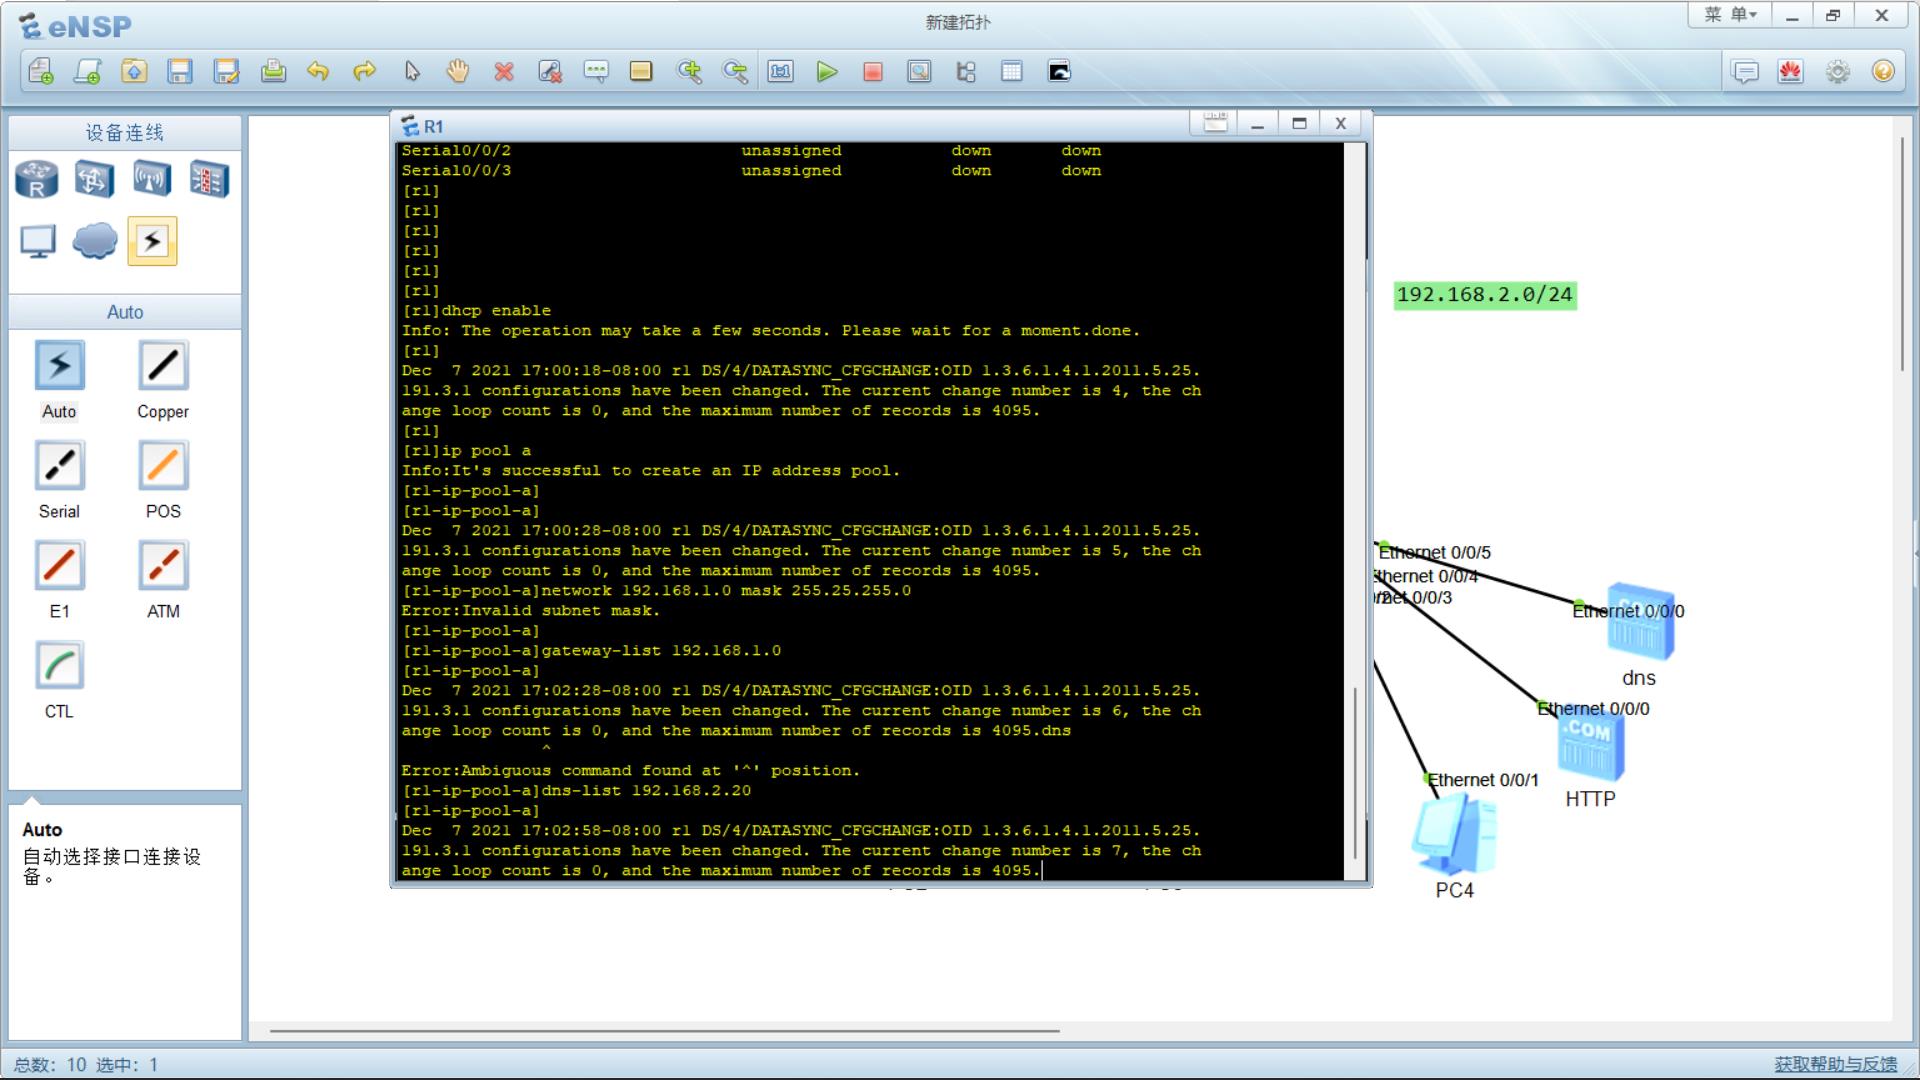
Task: Click the New Topology toolbar icon
Action: tap(41, 71)
